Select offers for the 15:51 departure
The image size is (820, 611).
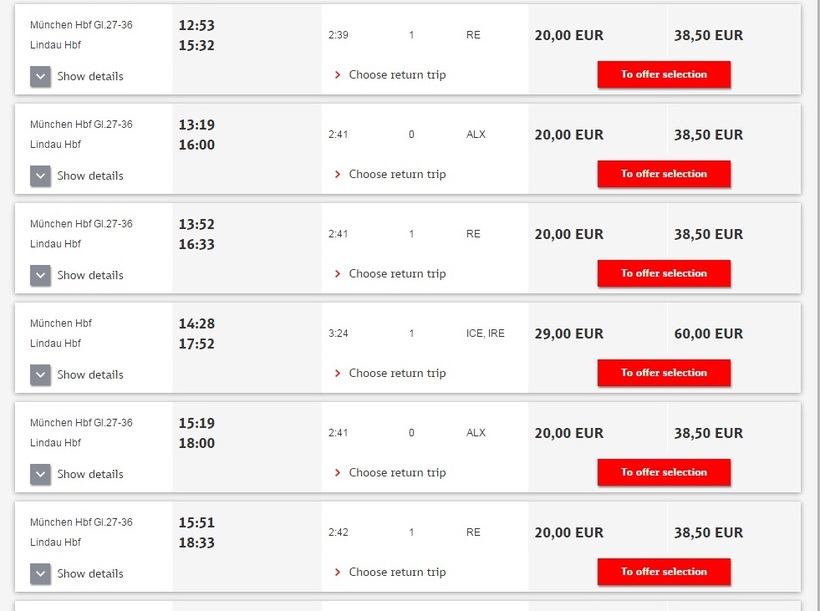coord(664,572)
